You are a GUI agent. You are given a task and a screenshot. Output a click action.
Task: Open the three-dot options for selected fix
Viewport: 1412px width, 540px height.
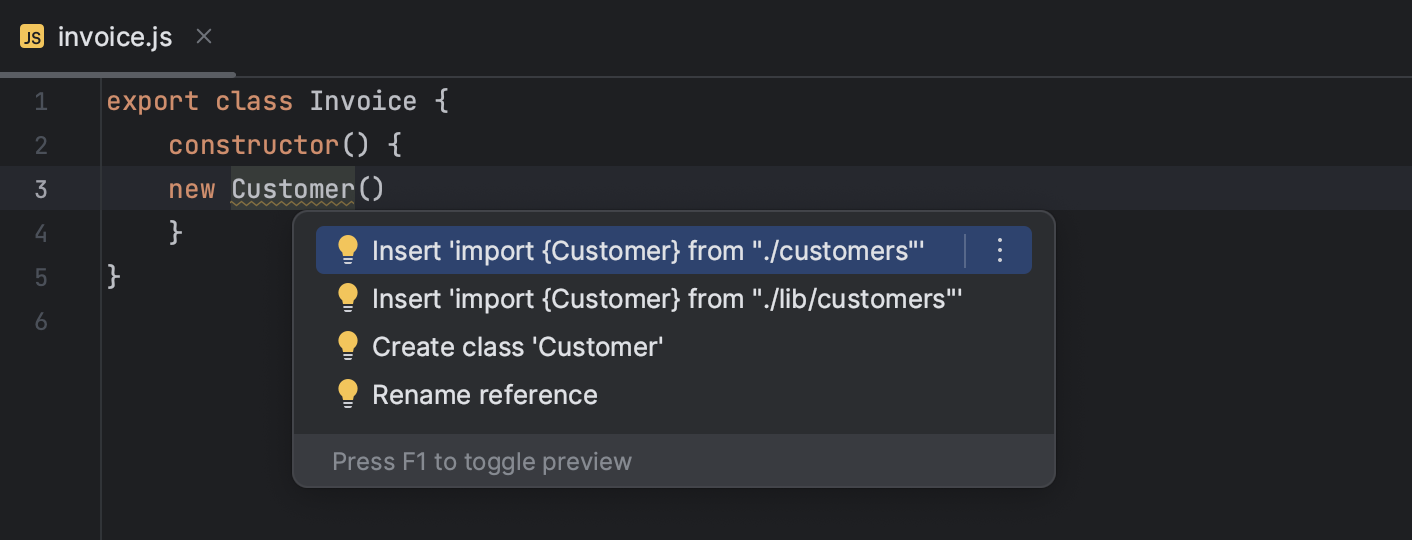(999, 250)
